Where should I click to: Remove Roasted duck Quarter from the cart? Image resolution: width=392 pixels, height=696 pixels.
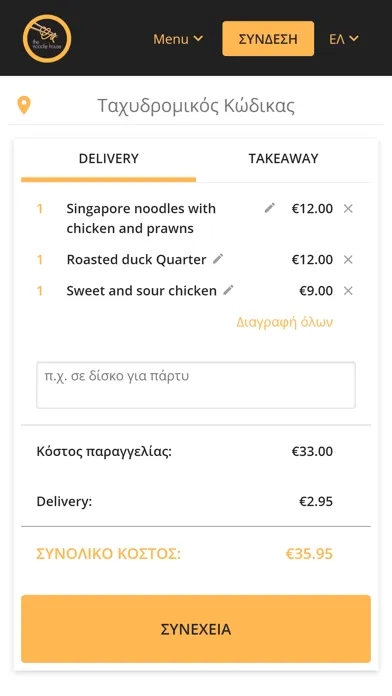tap(348, 259)
